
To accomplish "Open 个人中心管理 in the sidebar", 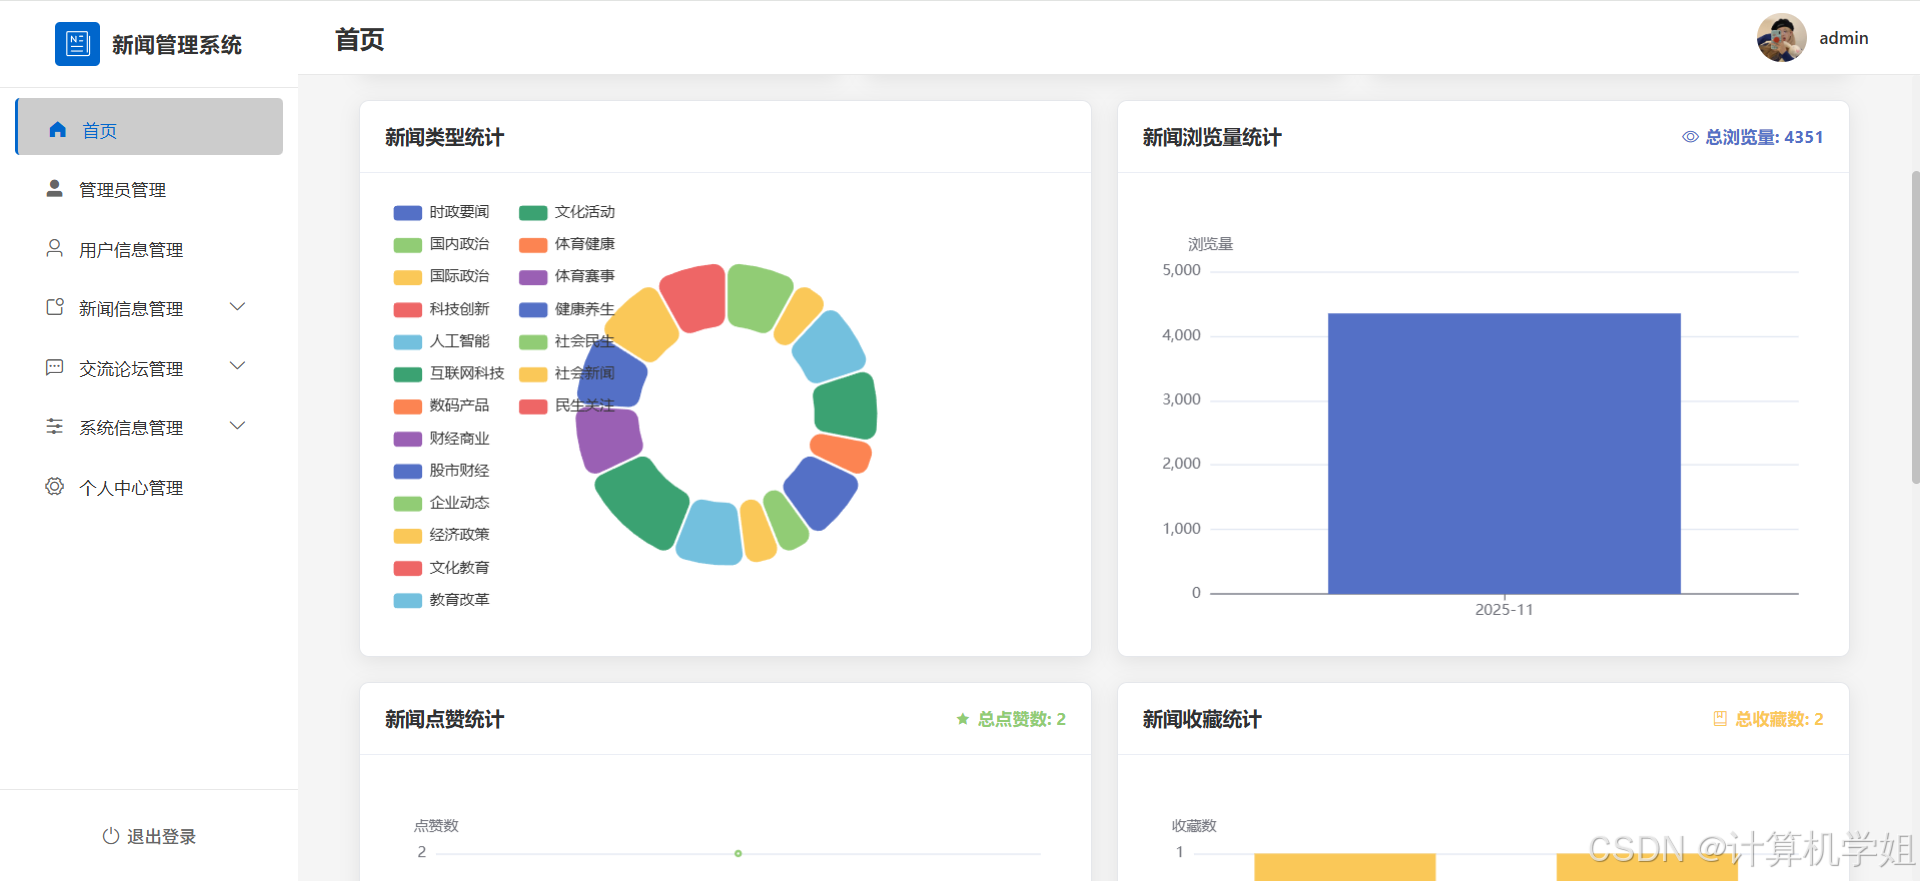I will (x=150, y=487).
